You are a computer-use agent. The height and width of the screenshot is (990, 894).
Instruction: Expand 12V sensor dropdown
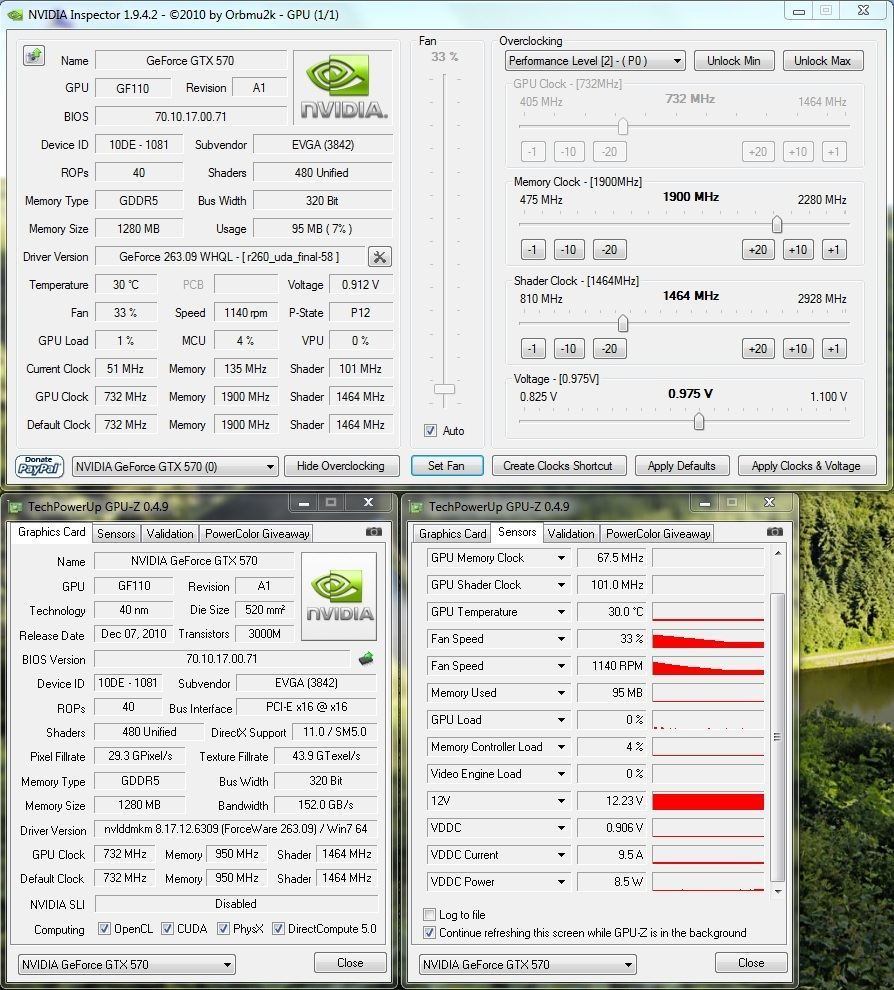[561, 801]
